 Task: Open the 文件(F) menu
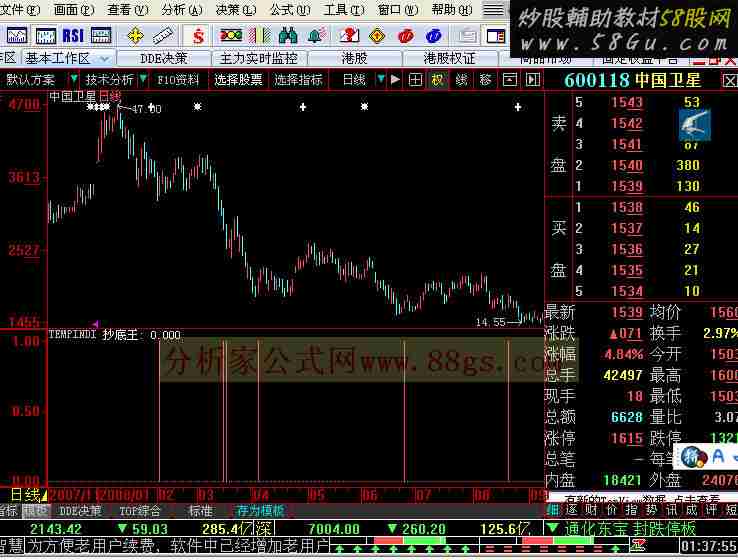(x=18, y=10)
